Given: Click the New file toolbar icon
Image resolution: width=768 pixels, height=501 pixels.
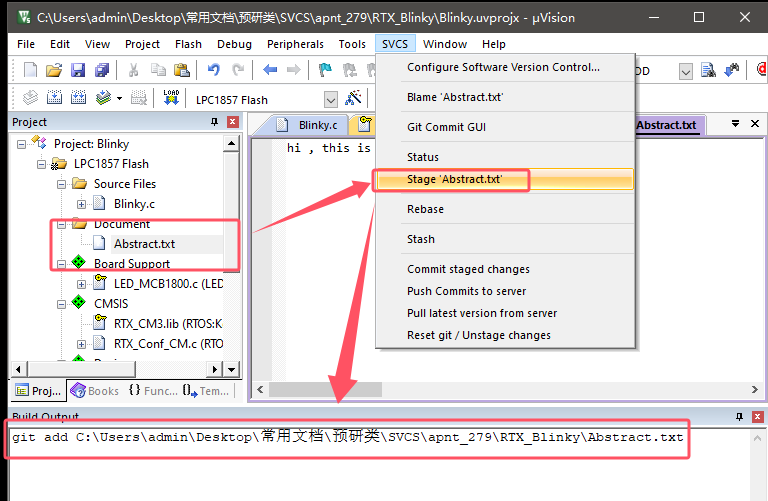Looking at the screenshot, I should [x=30, y=70].
